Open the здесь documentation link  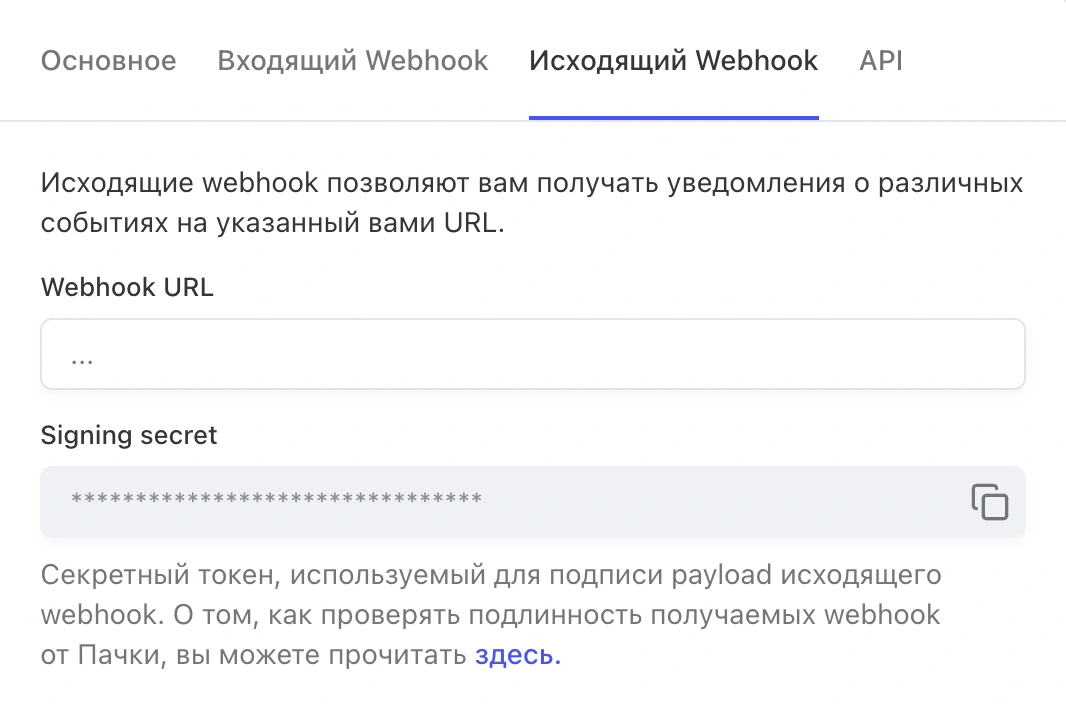(x=517, y=656)
